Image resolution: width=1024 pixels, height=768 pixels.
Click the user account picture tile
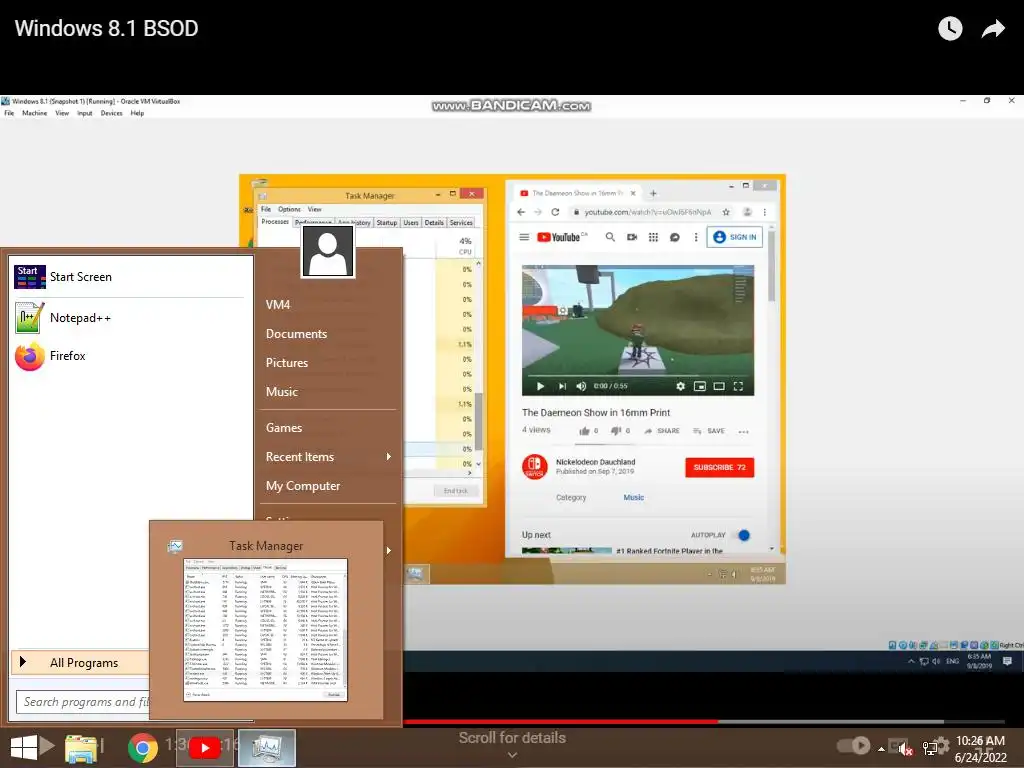pos(328,251)
